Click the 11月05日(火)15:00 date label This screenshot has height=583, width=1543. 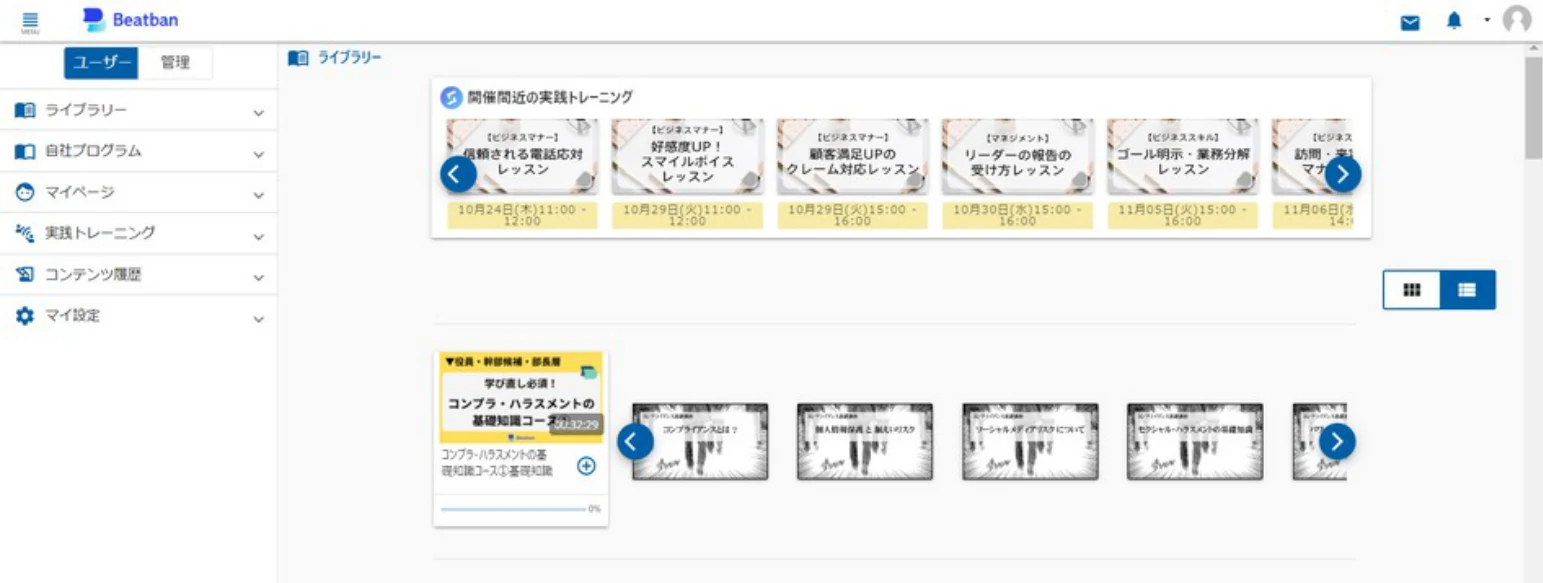(1183, 215)
